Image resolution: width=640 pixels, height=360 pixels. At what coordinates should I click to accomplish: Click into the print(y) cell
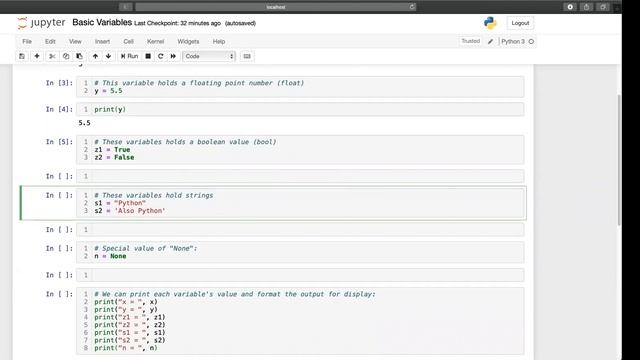click(x=300, y=109)
